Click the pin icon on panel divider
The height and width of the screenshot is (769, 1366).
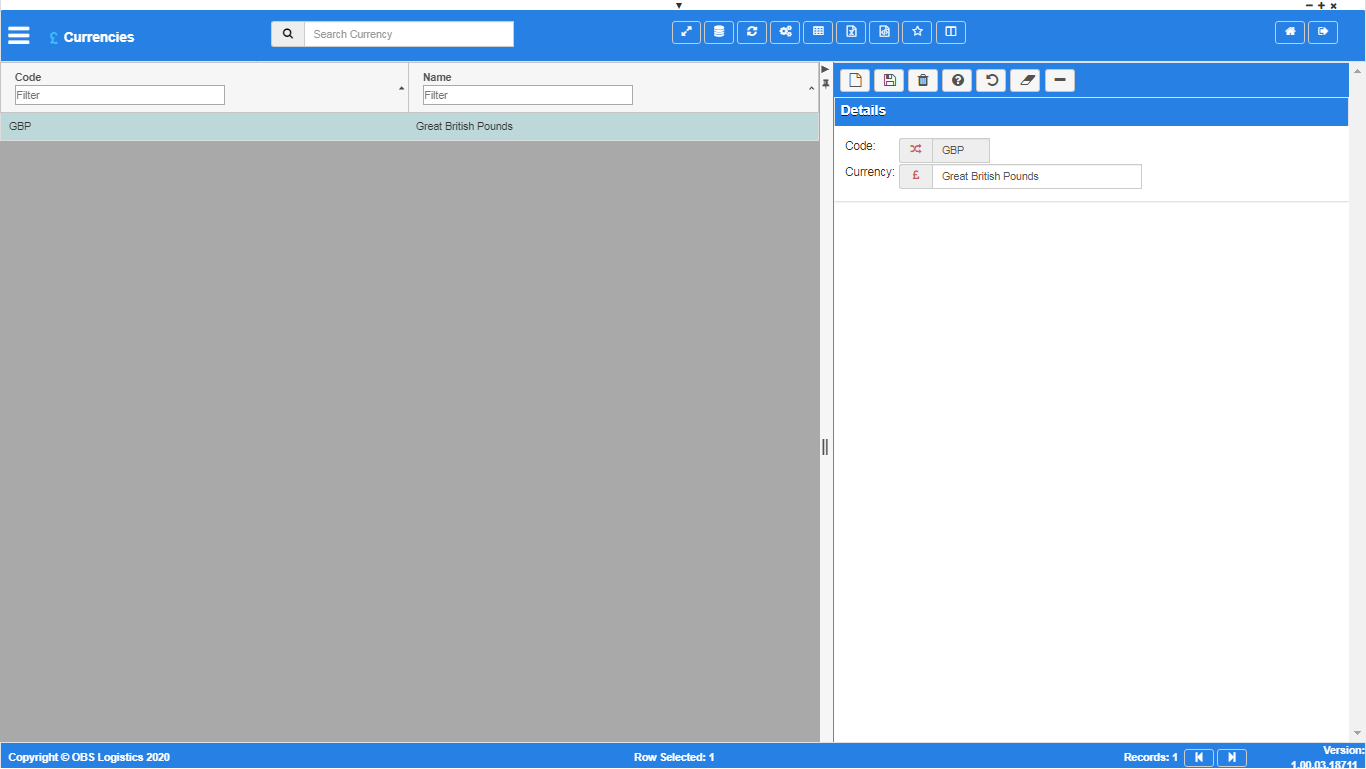pos(826,83)
